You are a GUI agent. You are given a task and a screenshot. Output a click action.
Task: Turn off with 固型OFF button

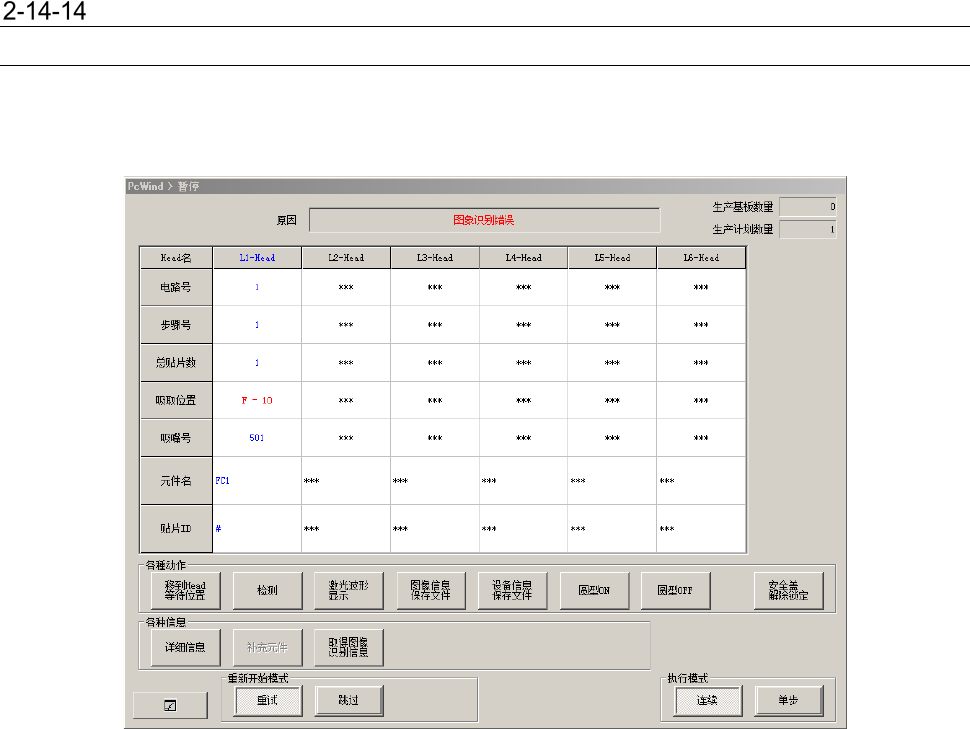point(676,590)
